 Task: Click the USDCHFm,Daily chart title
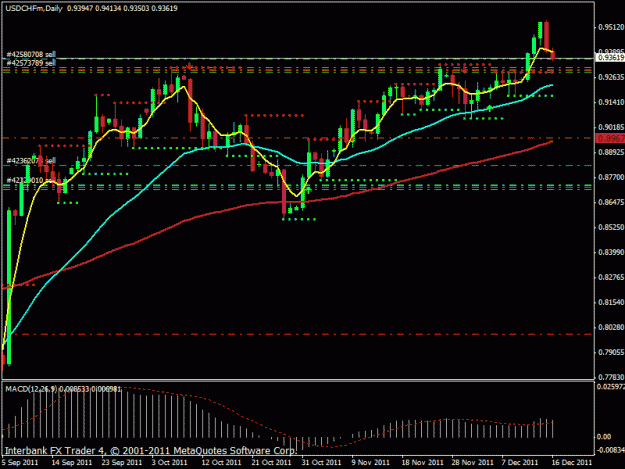tap(34, 8)
